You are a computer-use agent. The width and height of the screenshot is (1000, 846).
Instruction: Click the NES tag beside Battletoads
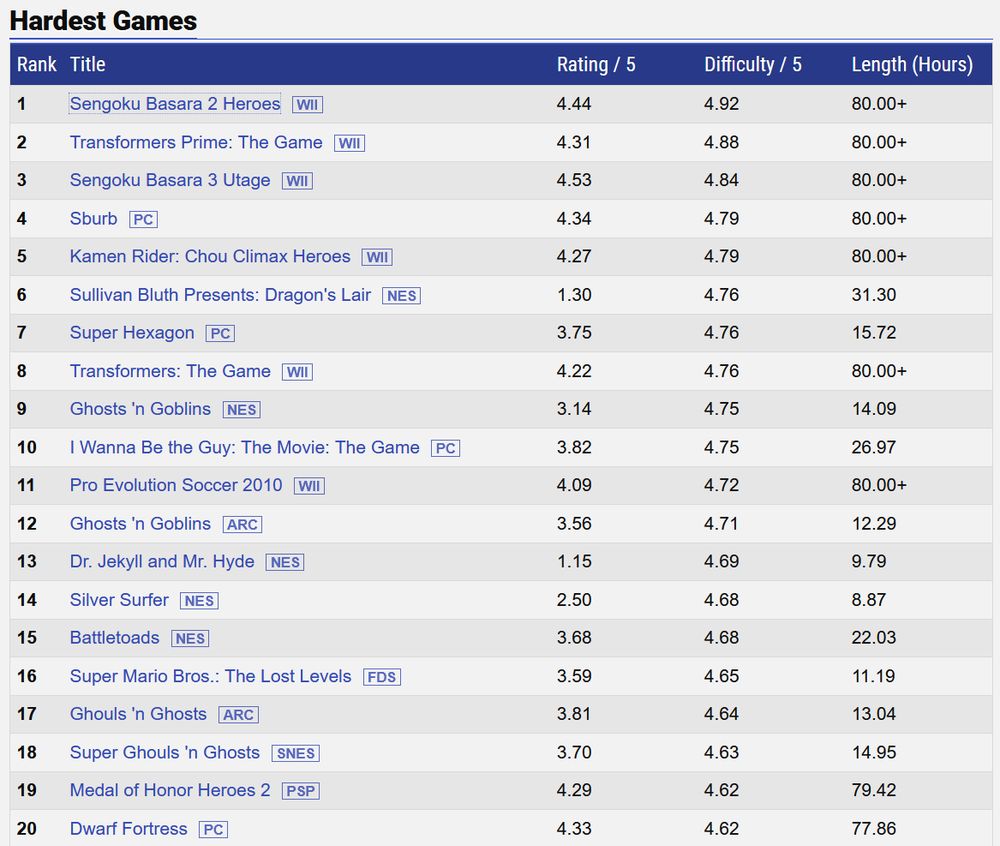(190, 639)
